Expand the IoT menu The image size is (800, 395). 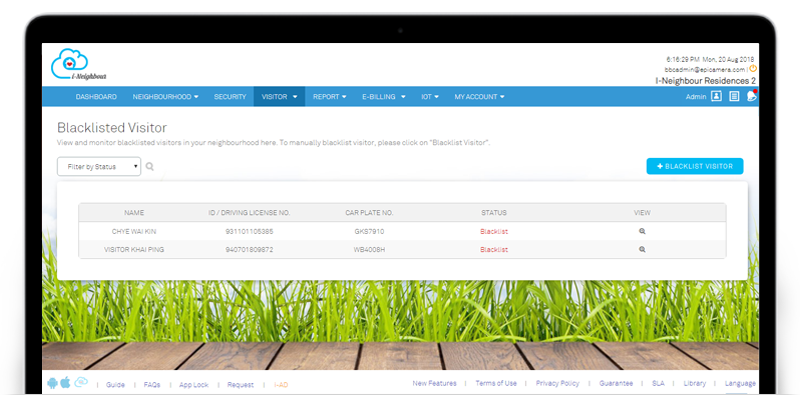coord(430,96)
